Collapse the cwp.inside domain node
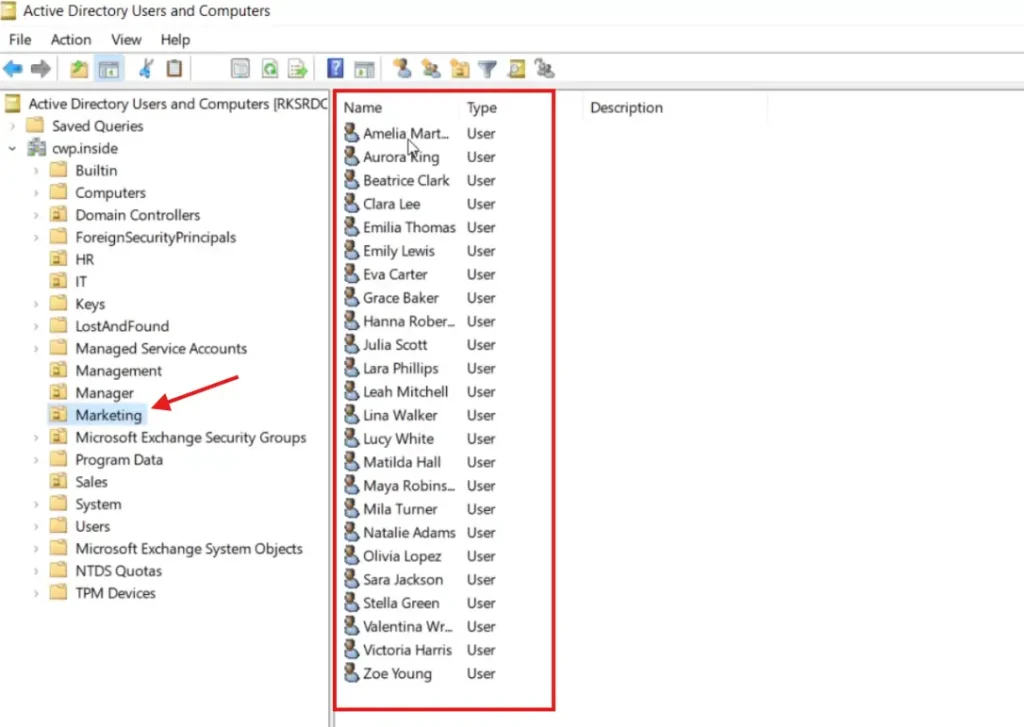 tap(12, 148)
